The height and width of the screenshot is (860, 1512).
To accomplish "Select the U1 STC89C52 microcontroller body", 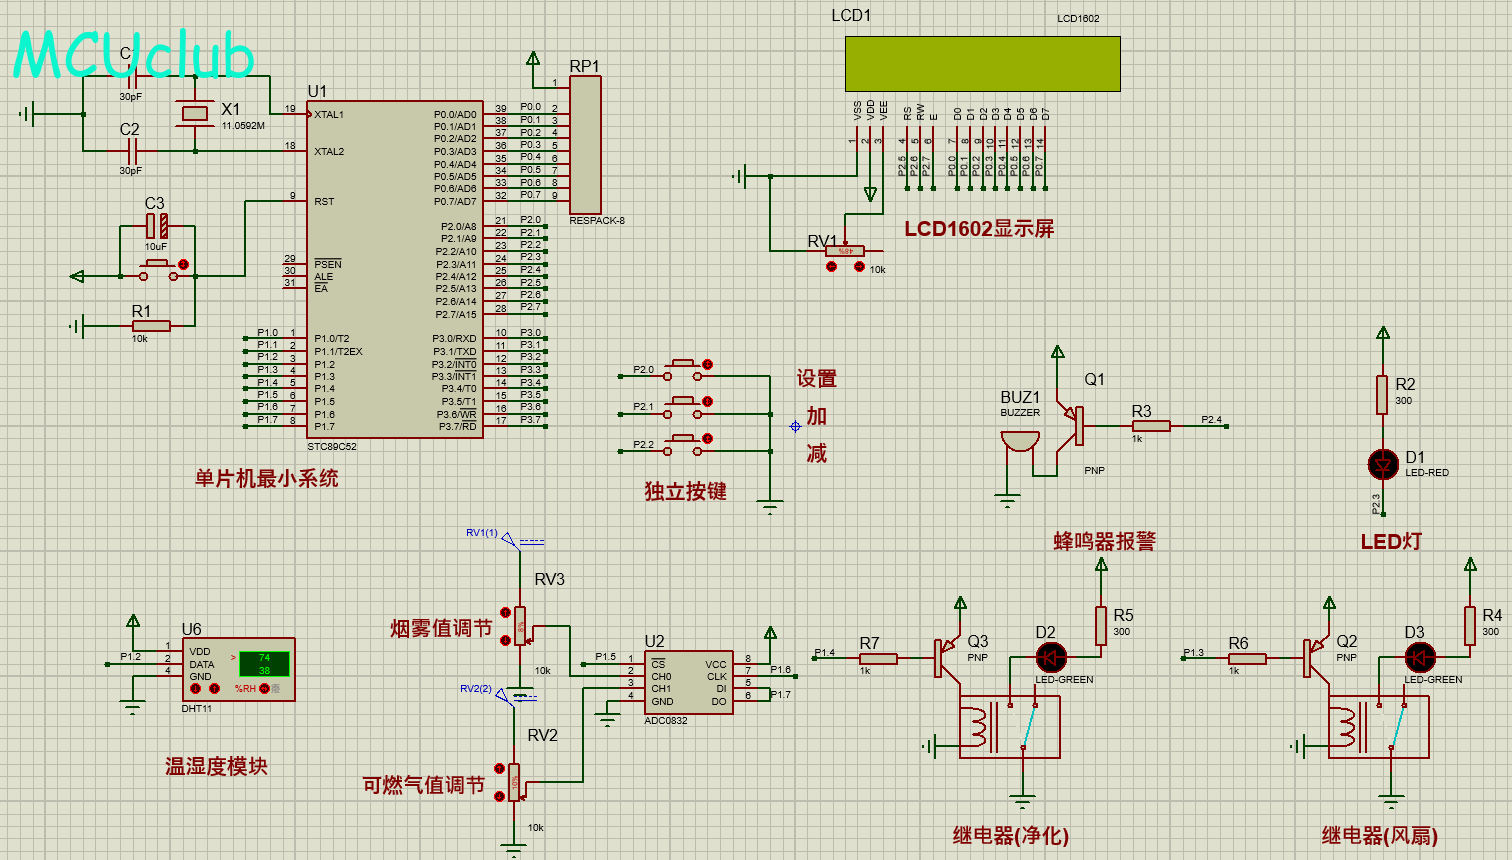I will [395, 268].
